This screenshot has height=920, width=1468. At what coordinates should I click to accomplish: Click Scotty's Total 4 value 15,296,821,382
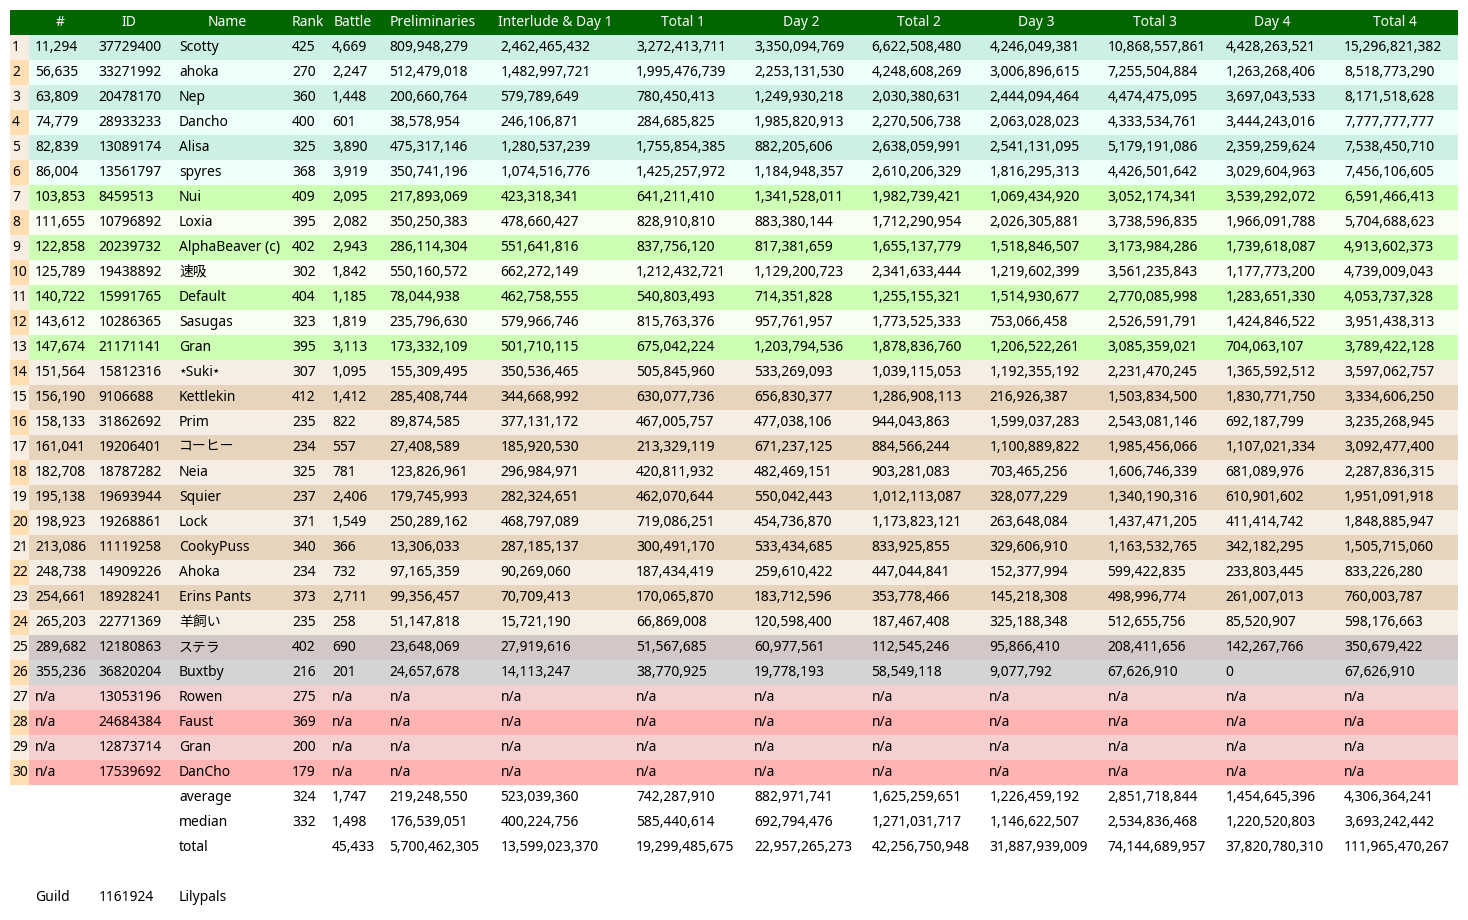click(1392, 46)
